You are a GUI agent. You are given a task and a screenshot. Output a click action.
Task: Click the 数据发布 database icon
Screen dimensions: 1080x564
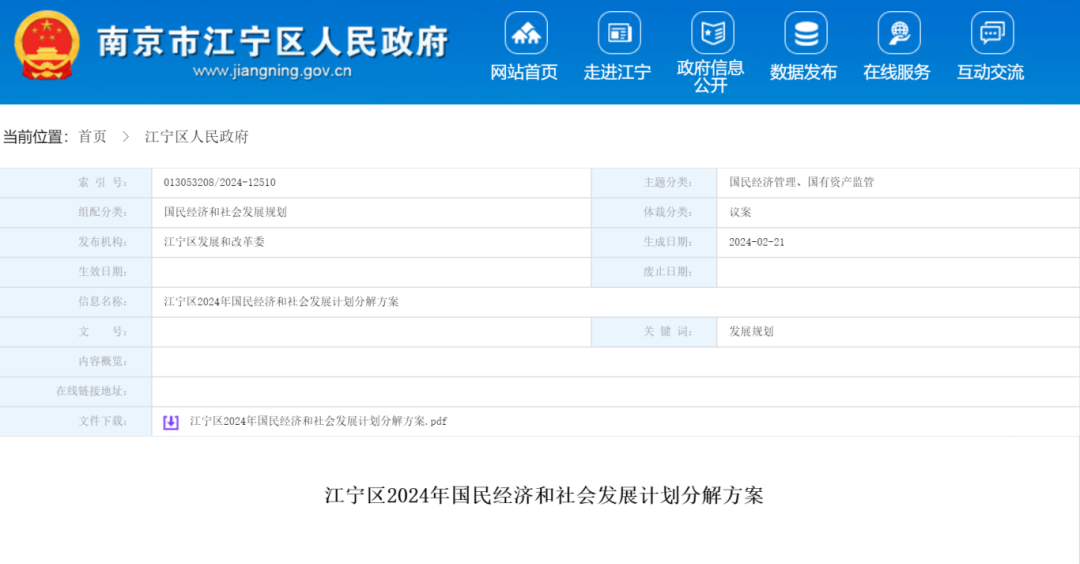806,33
